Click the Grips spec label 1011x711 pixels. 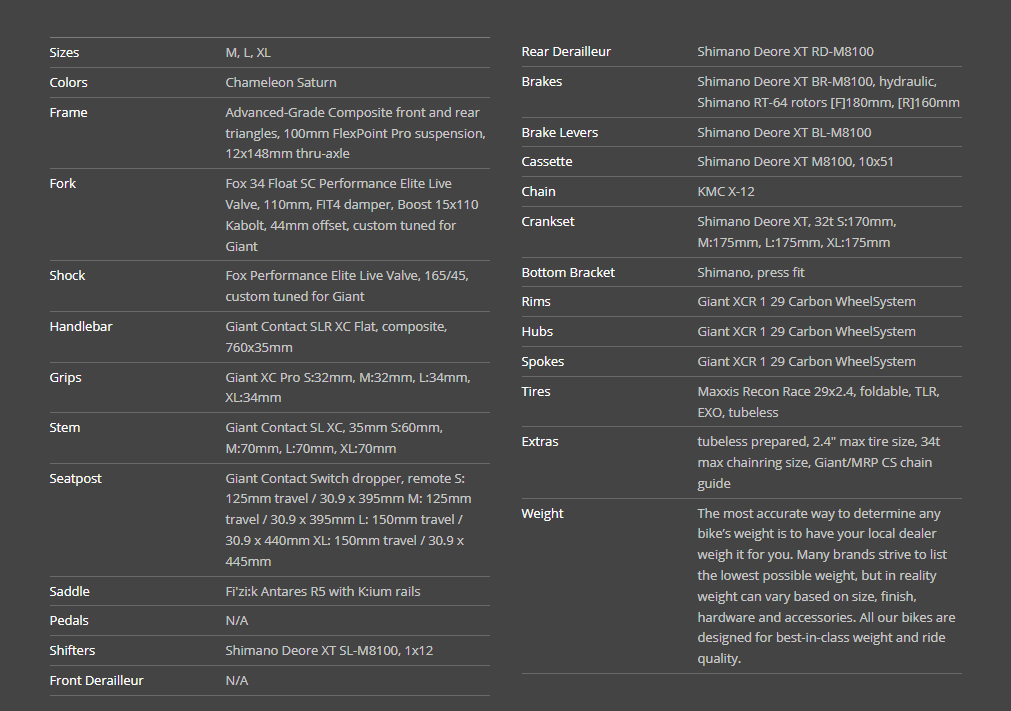[65, 377]
